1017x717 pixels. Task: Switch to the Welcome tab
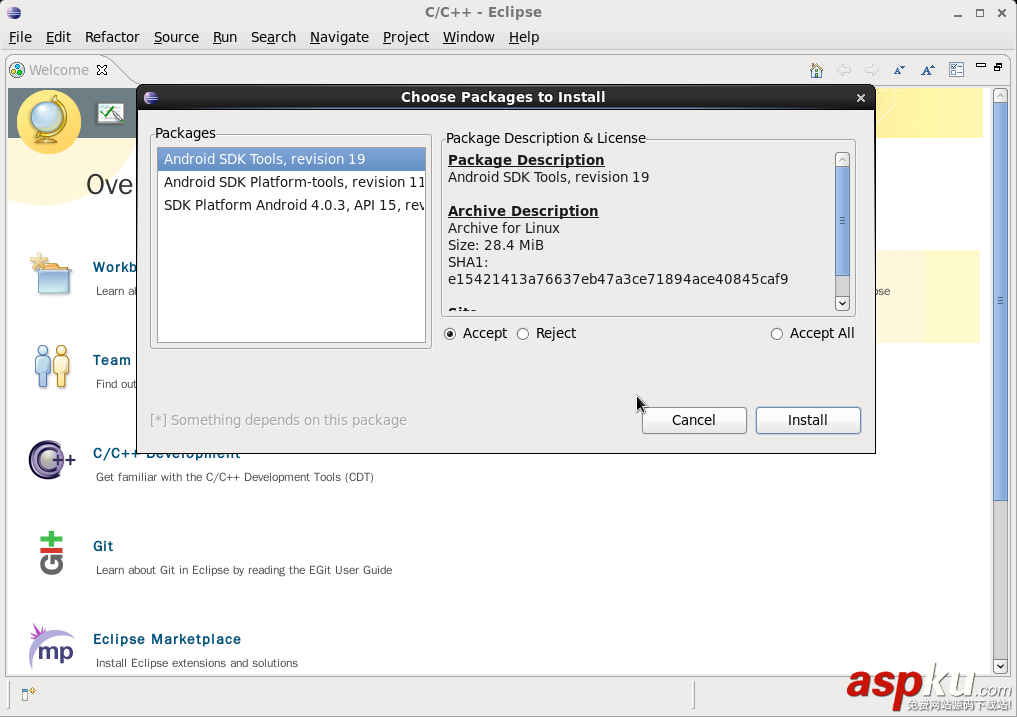[x=58, y=70]
